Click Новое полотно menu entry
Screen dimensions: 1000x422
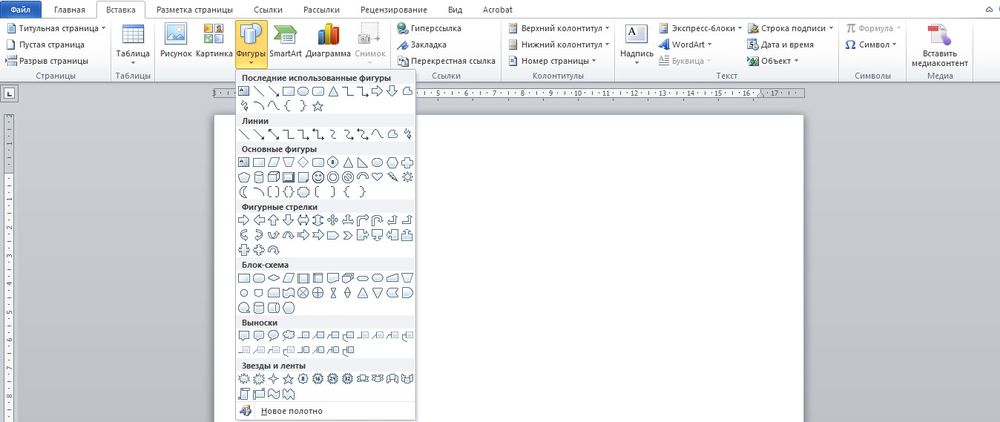coord(291,410)
